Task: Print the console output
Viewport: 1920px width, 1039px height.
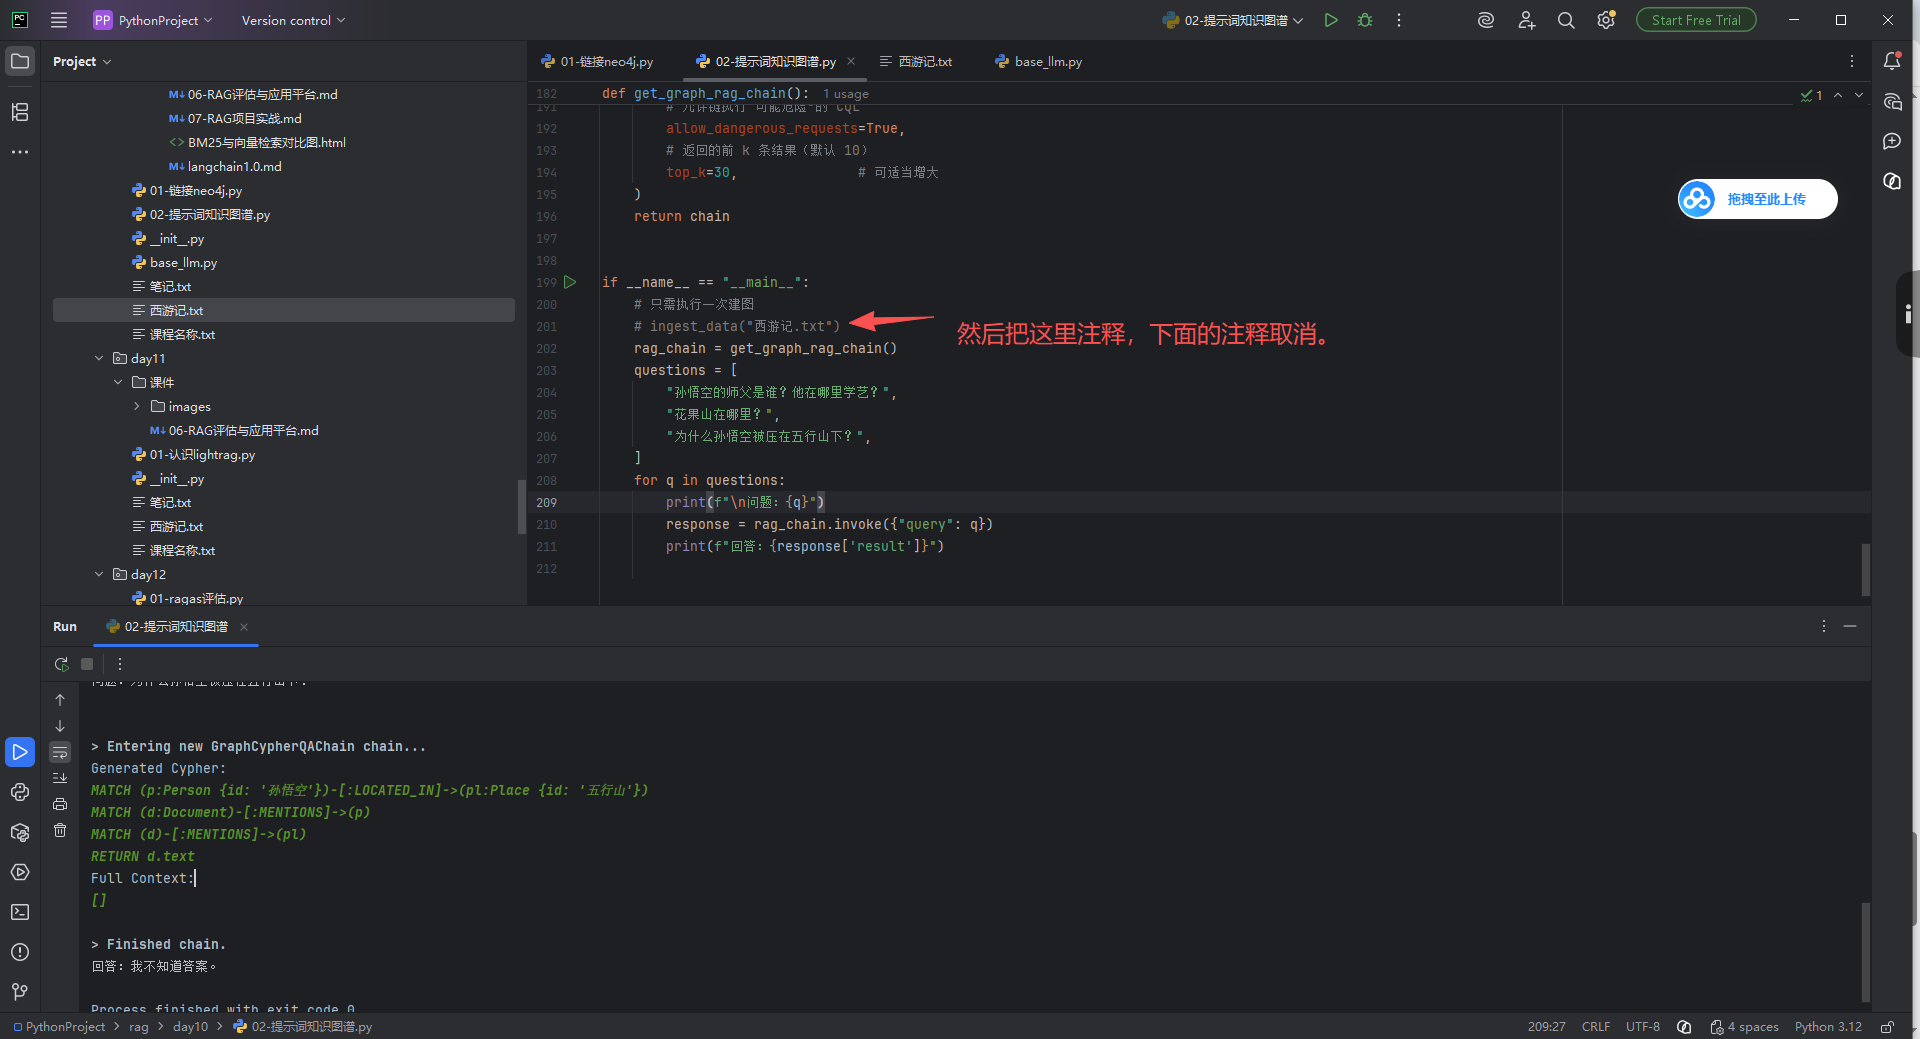Action: pyautogui.click(x=60, y=804)
